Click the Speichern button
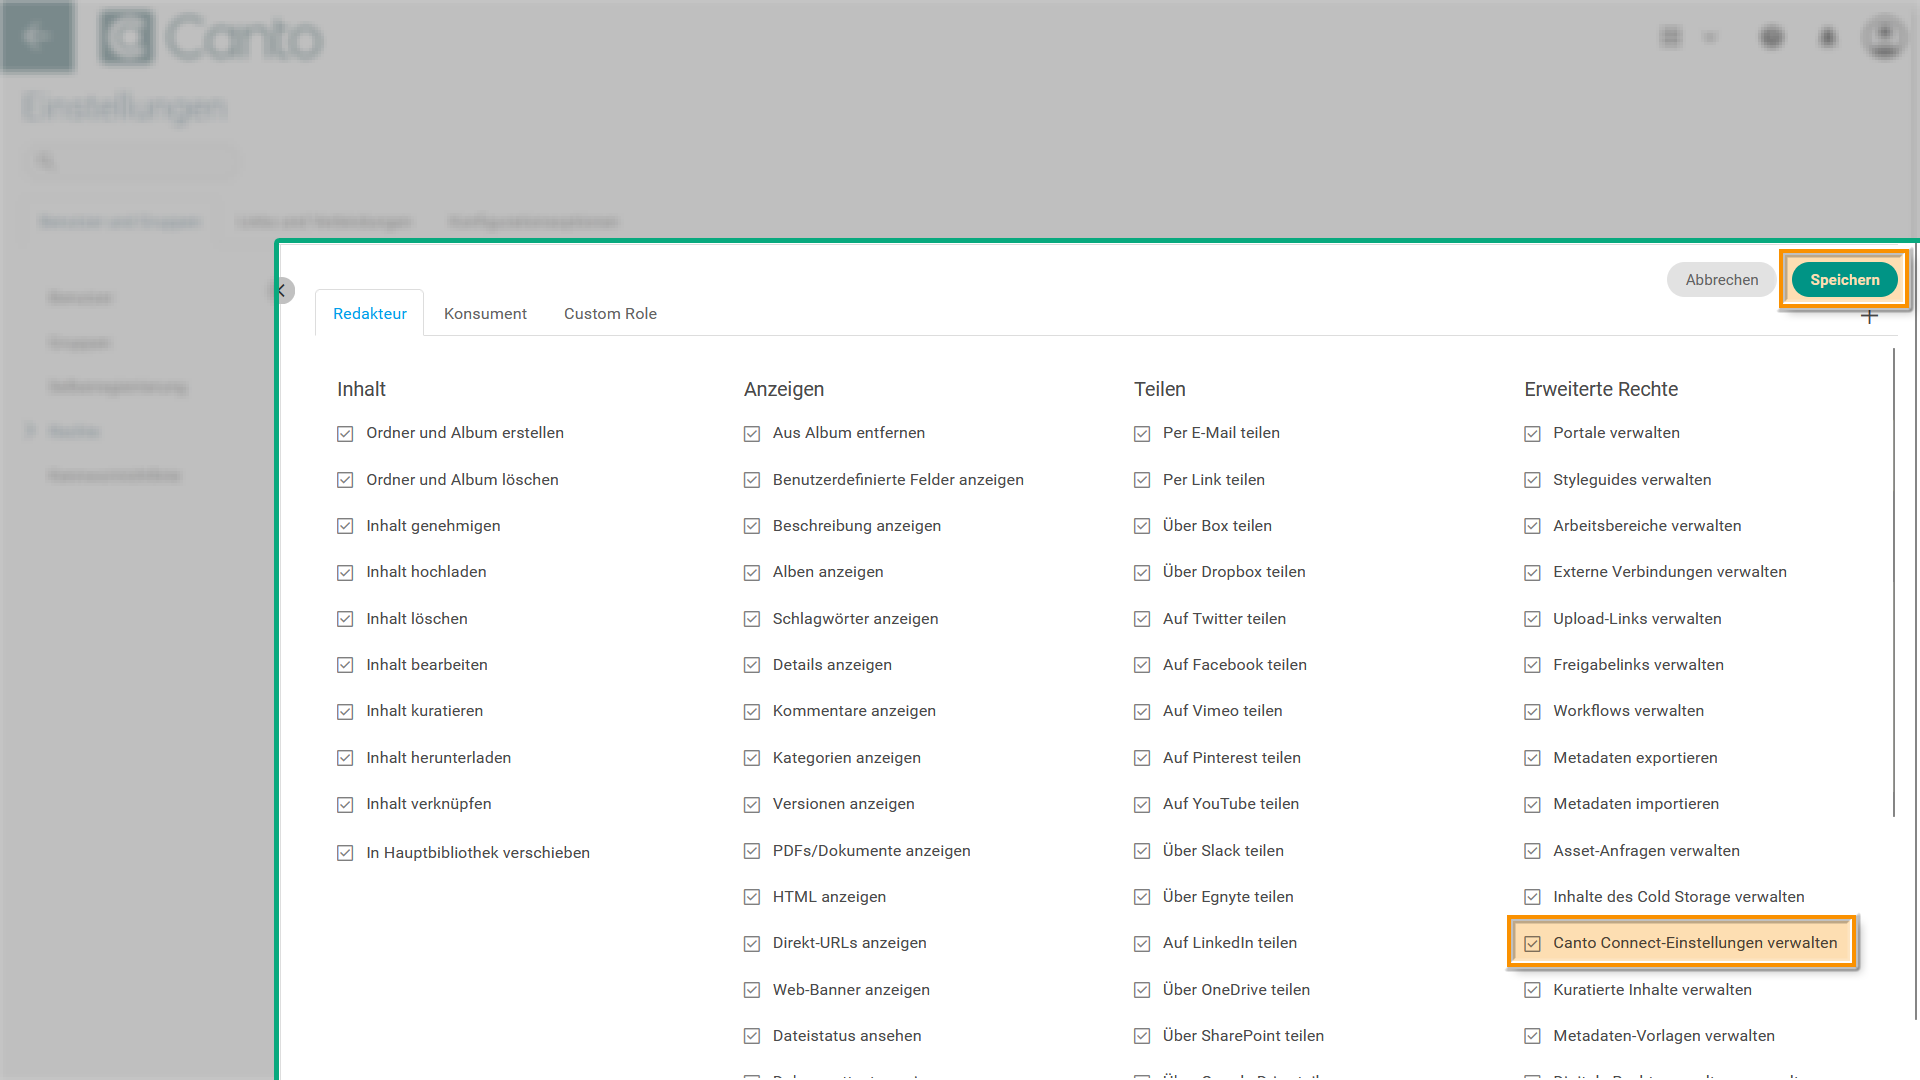1920x1080 pixels. click(x=1844, y=280)
